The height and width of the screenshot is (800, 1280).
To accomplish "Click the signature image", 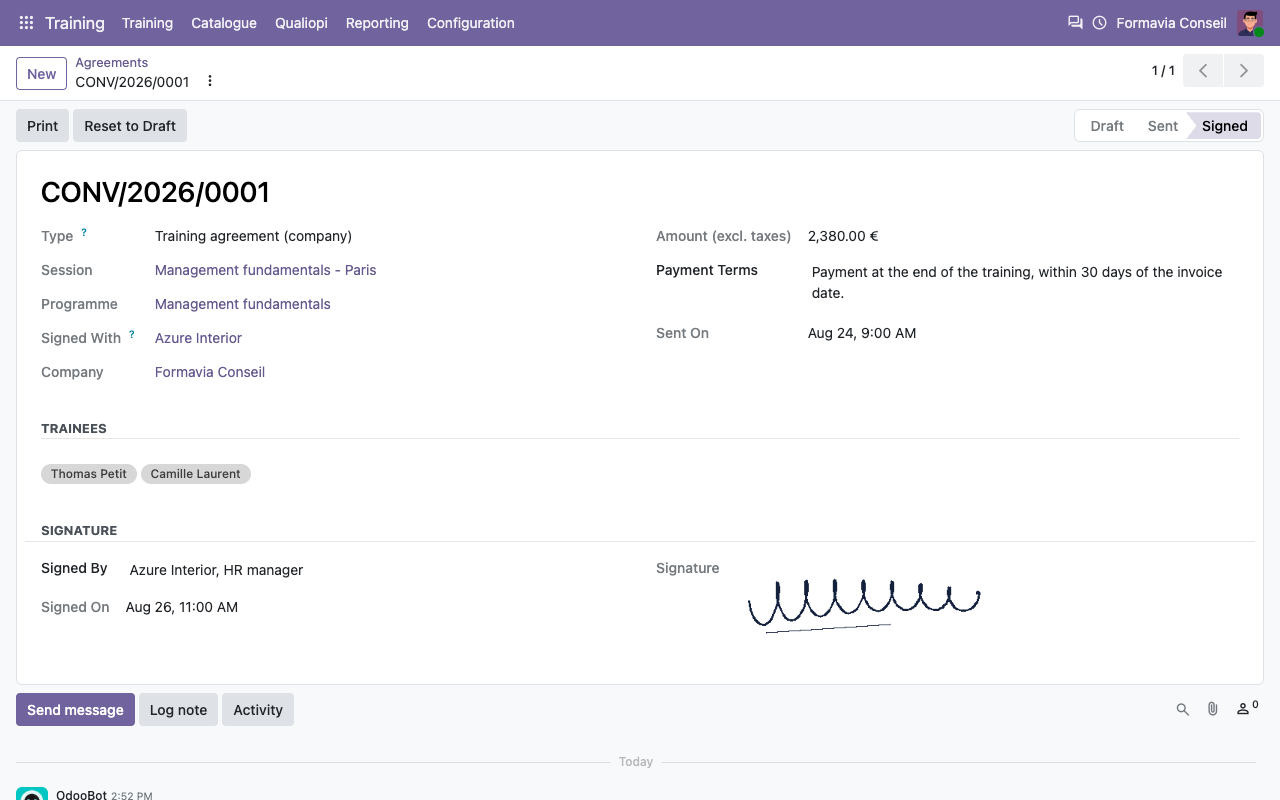I will pyautogui.click(x=864, y=604).
